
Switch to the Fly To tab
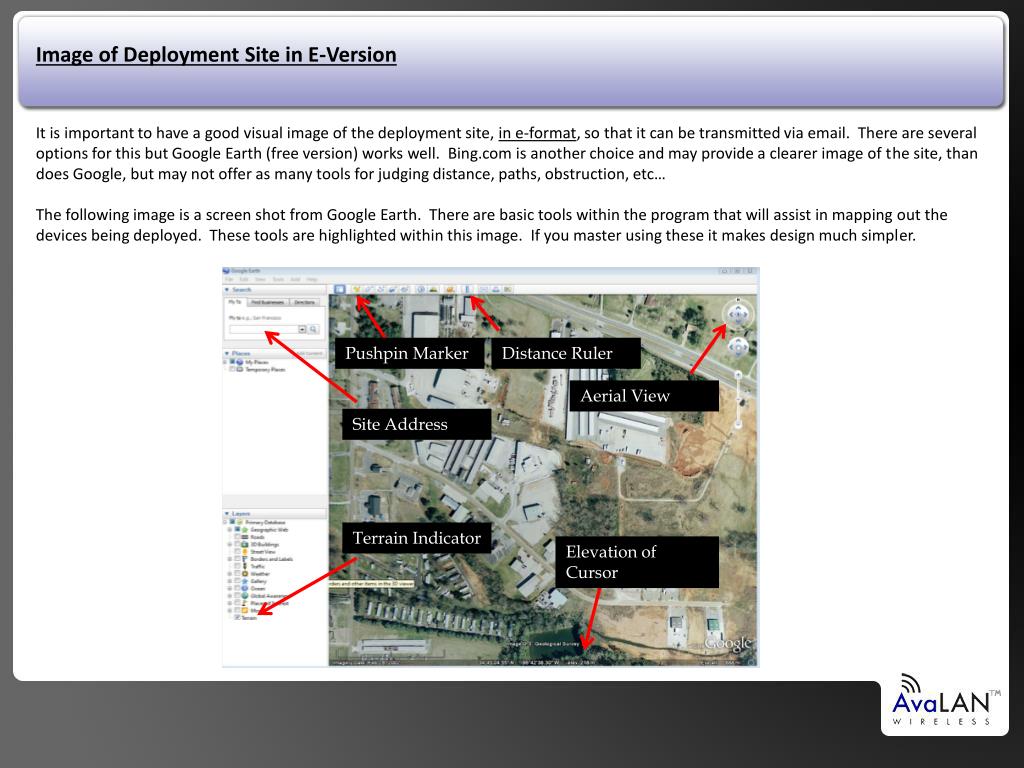234,302
